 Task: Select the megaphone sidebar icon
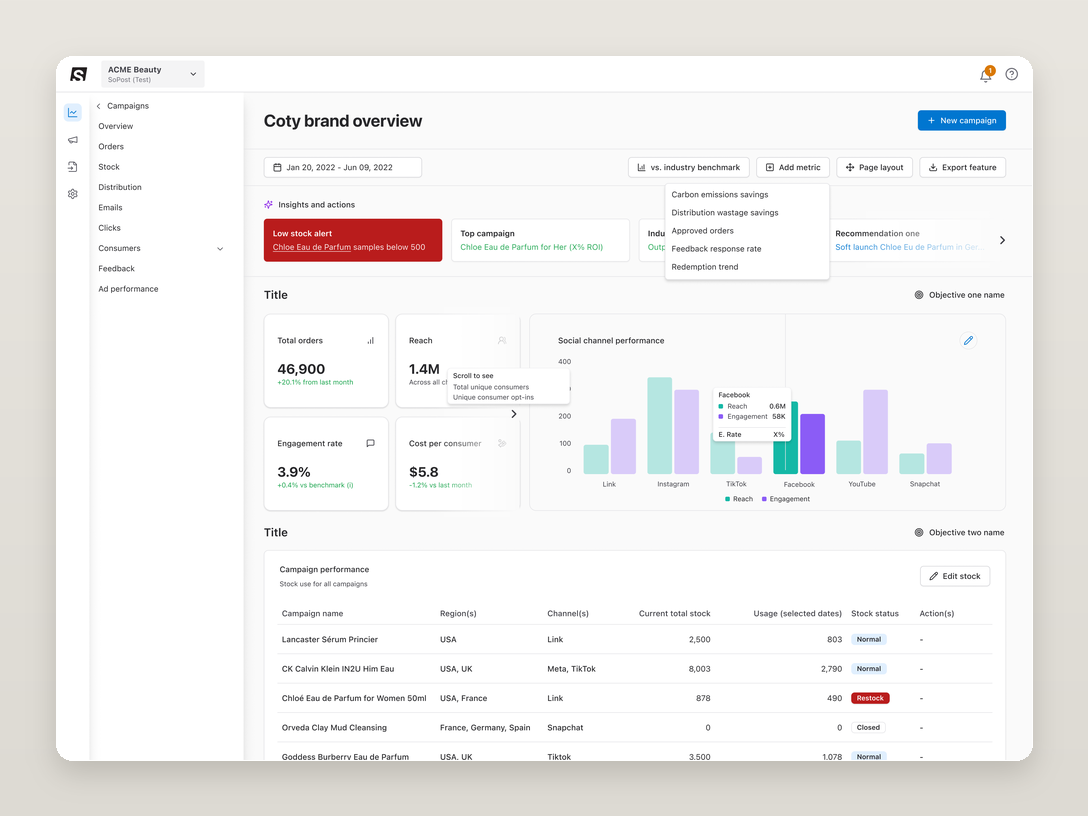point(73,139)
